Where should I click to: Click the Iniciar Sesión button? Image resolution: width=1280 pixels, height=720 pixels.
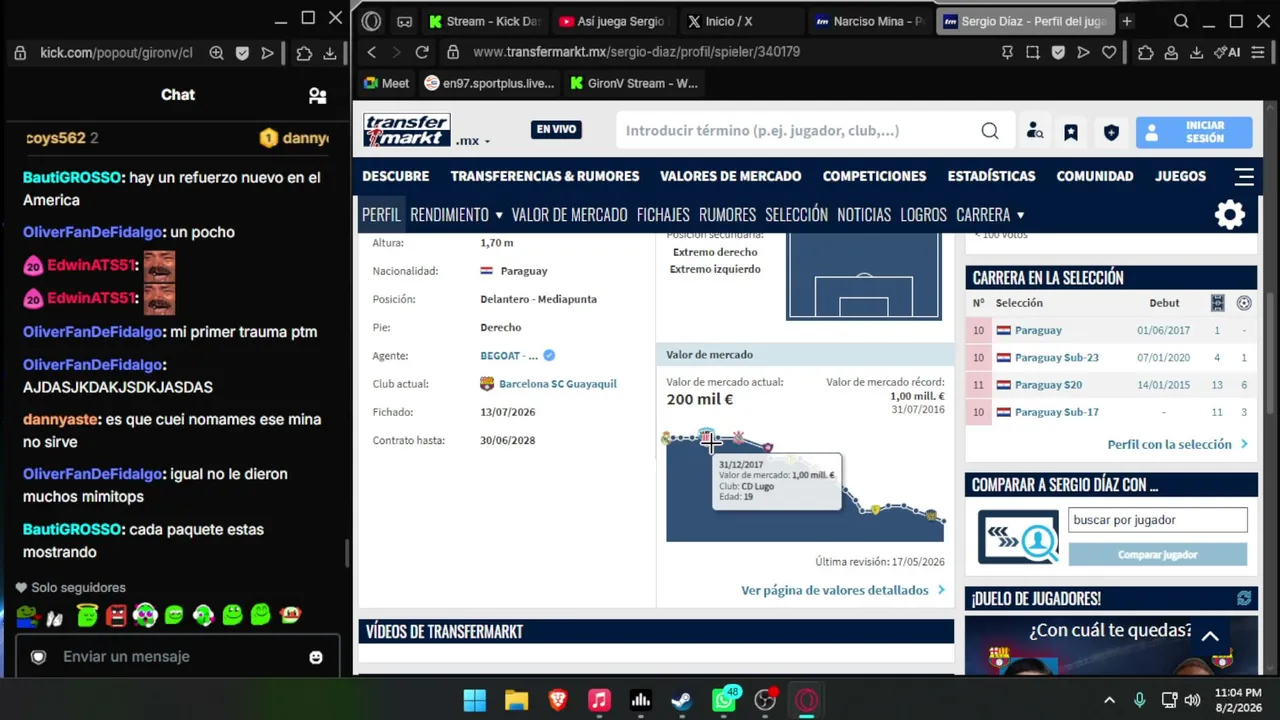pos(1194,132)
